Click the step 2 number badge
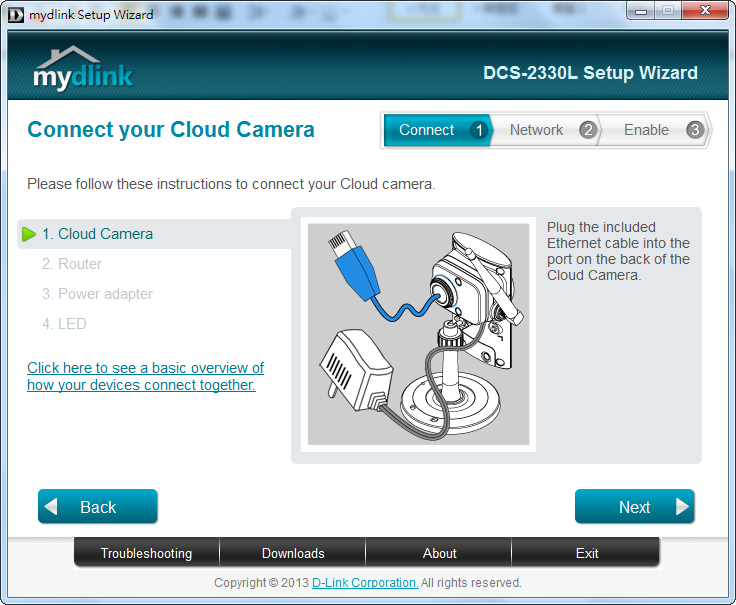Image resolution: width=736 pixels, height=605 pixels. [x=587, y=130]
